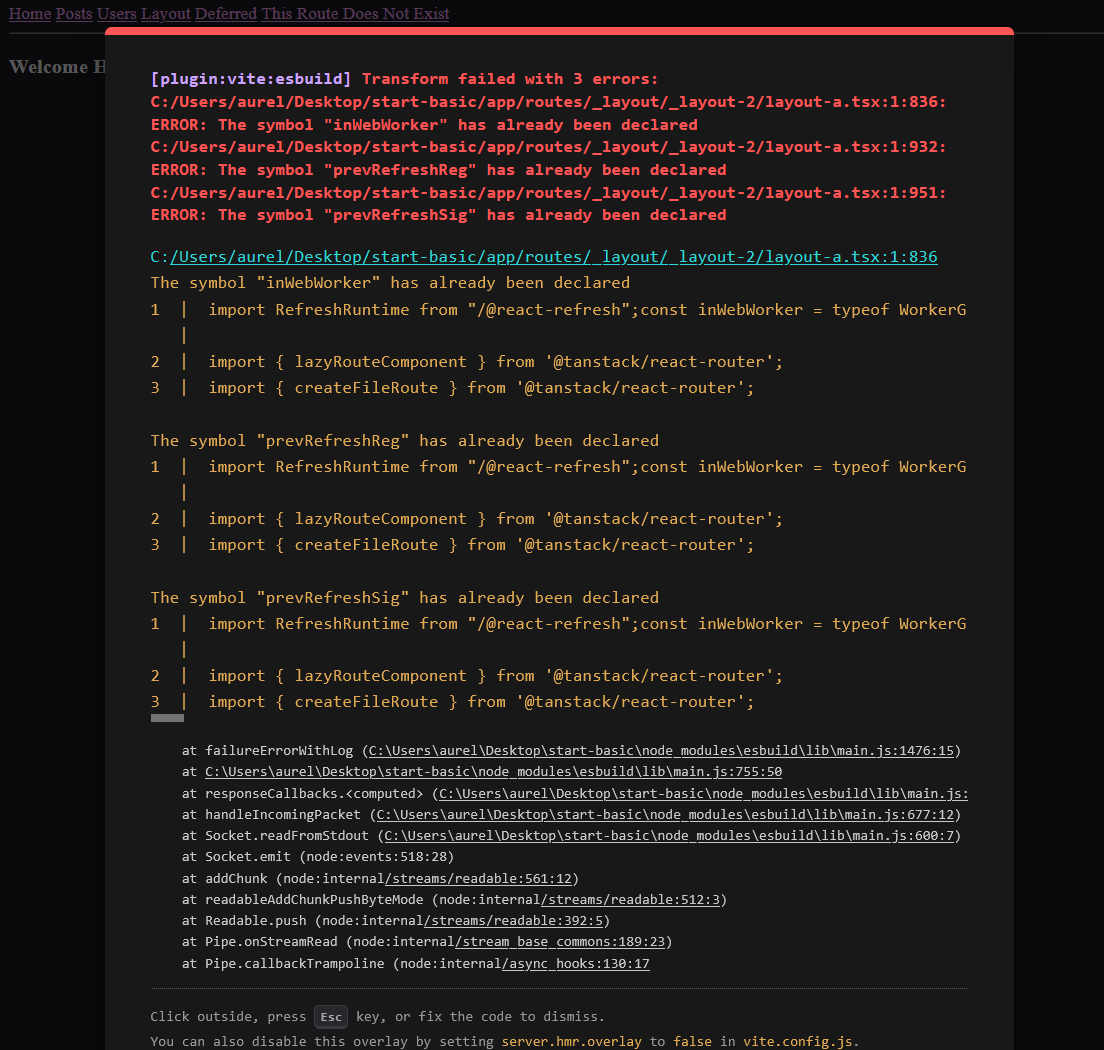Screen dimensions: 1104x1050
Task: Click 'Transform failed with 3 errors:' text
Action: (x=510, y=80)
